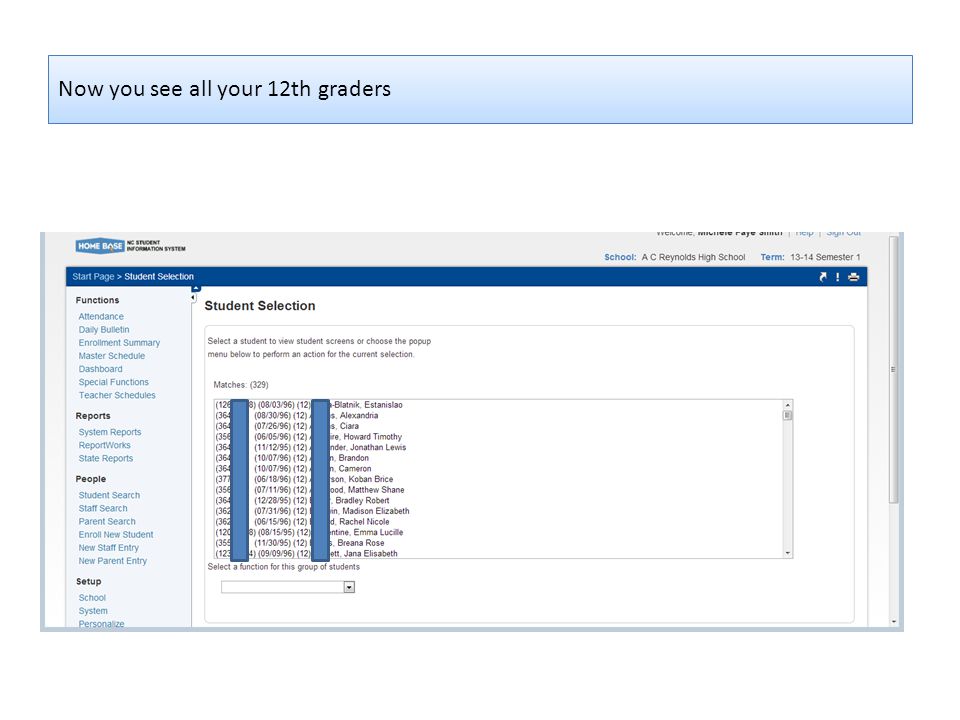Open the Attendance function
The image size is (960, 720).
click(x=101, y=317)
